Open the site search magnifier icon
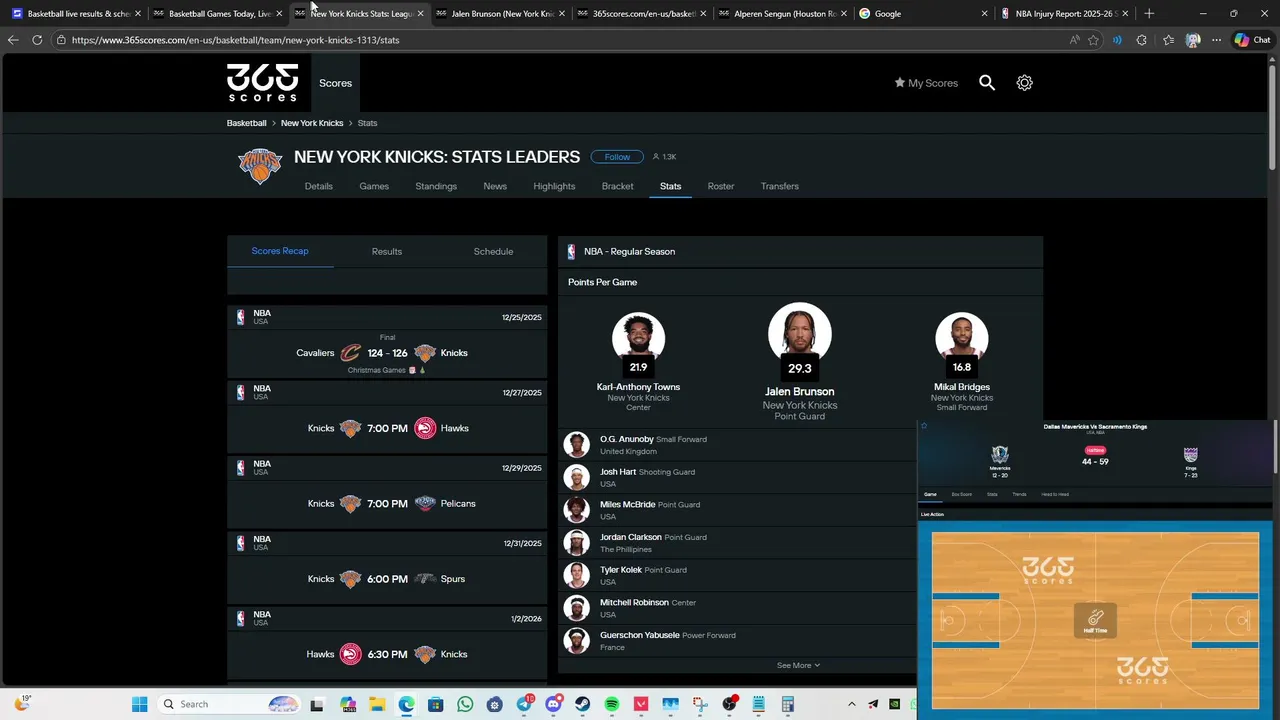Screen dimensions: 1280x720 [x=987, y=83]
